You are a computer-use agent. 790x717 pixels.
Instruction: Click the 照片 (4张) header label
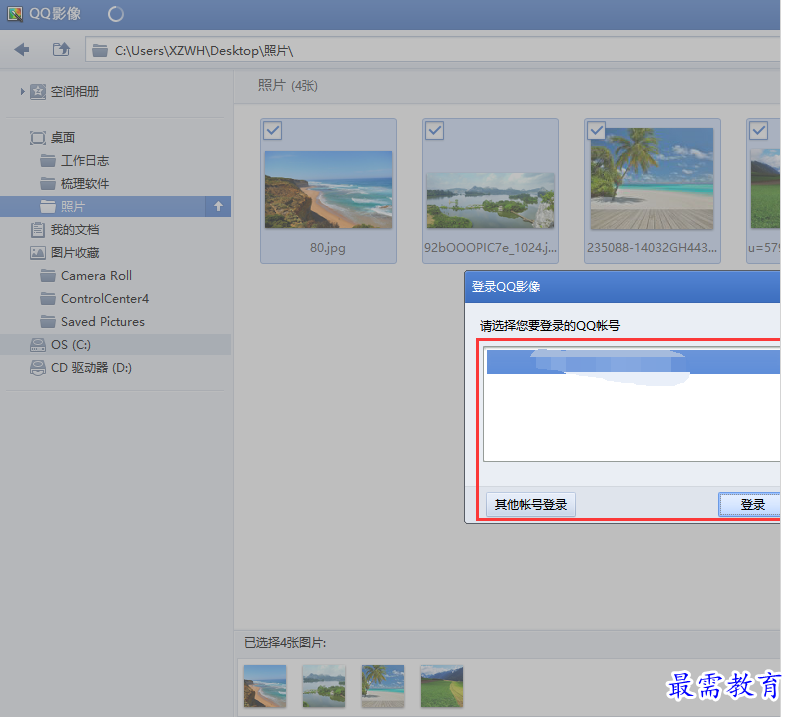tap(288, 85)
